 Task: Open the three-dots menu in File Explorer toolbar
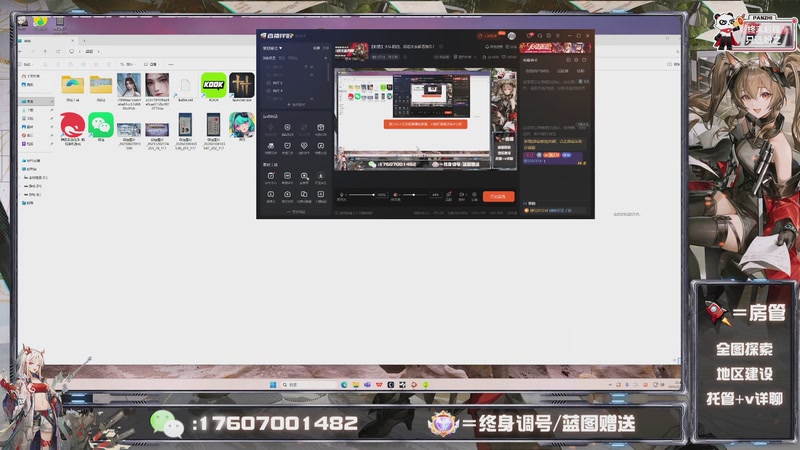coord(170,64)
